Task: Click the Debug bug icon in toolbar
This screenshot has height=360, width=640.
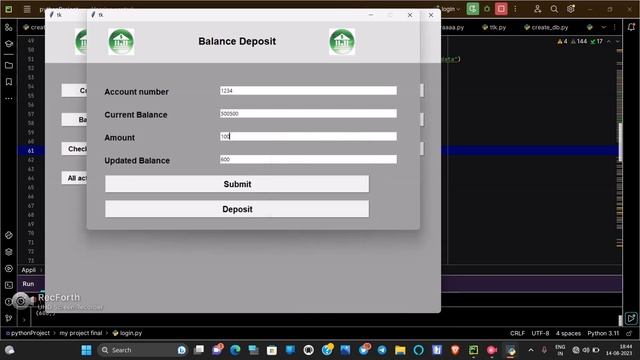Action: click(487, 9)
